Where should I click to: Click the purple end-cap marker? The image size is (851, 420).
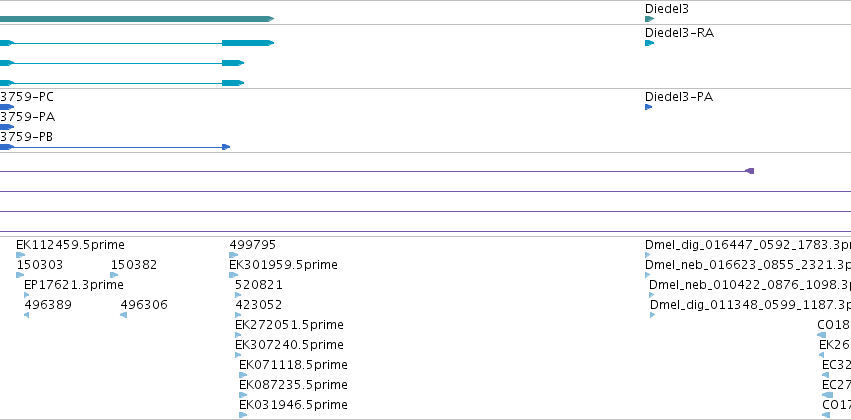point(750,171)
